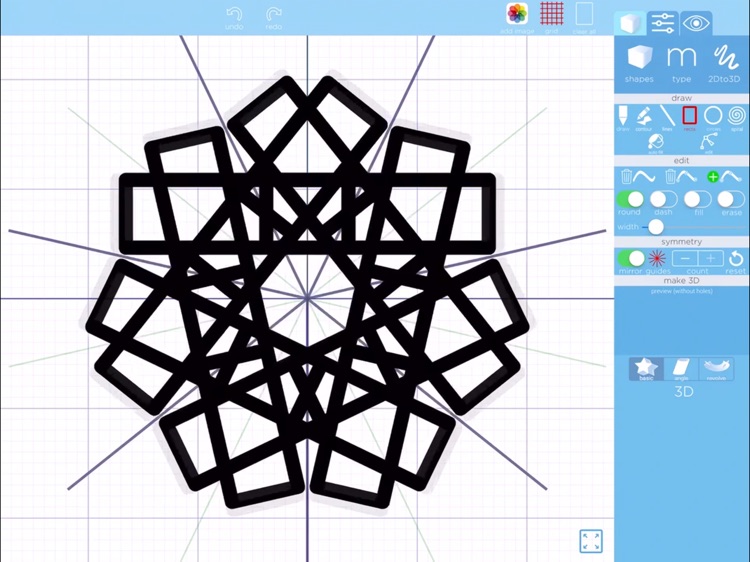This screenshot has height=562, width=750.
Task: Select the edit path nodes tool
Action: [x=708, y=143]
